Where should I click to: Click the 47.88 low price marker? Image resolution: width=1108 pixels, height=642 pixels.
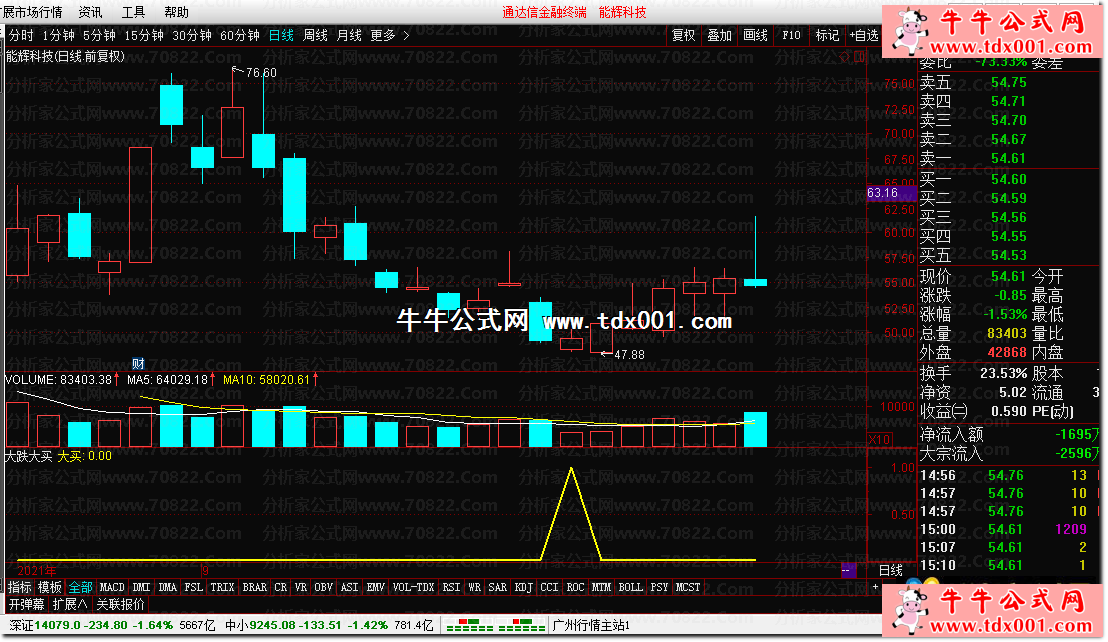[x=627, y=354]
